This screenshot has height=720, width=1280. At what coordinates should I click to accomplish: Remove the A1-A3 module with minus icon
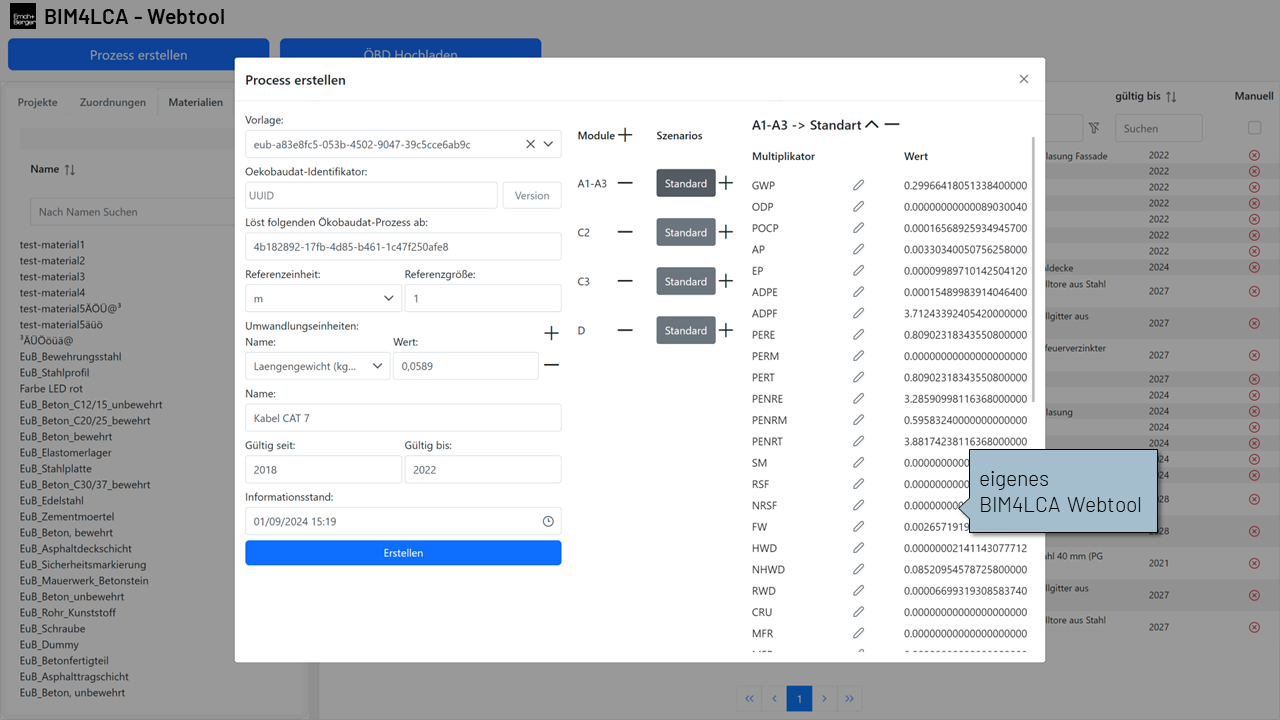click(625, 183)
